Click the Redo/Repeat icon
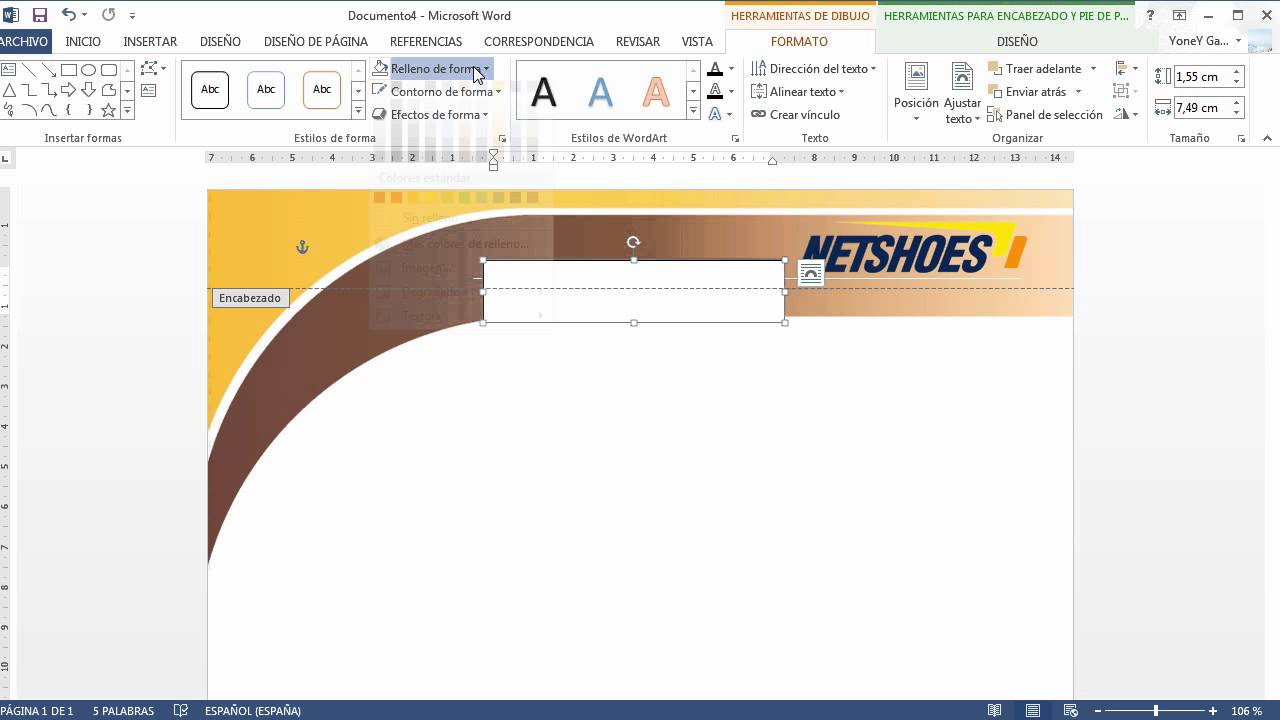The height and width of the screenshot is (720, 1280). (x=108, y=15)
